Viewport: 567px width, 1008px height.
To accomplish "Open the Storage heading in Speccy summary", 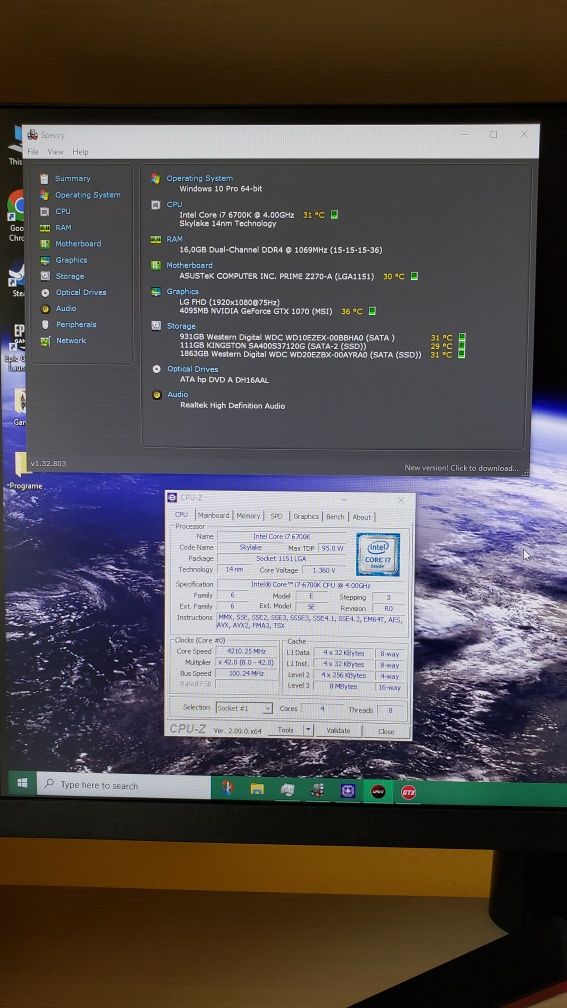I will tap(181, 326).
